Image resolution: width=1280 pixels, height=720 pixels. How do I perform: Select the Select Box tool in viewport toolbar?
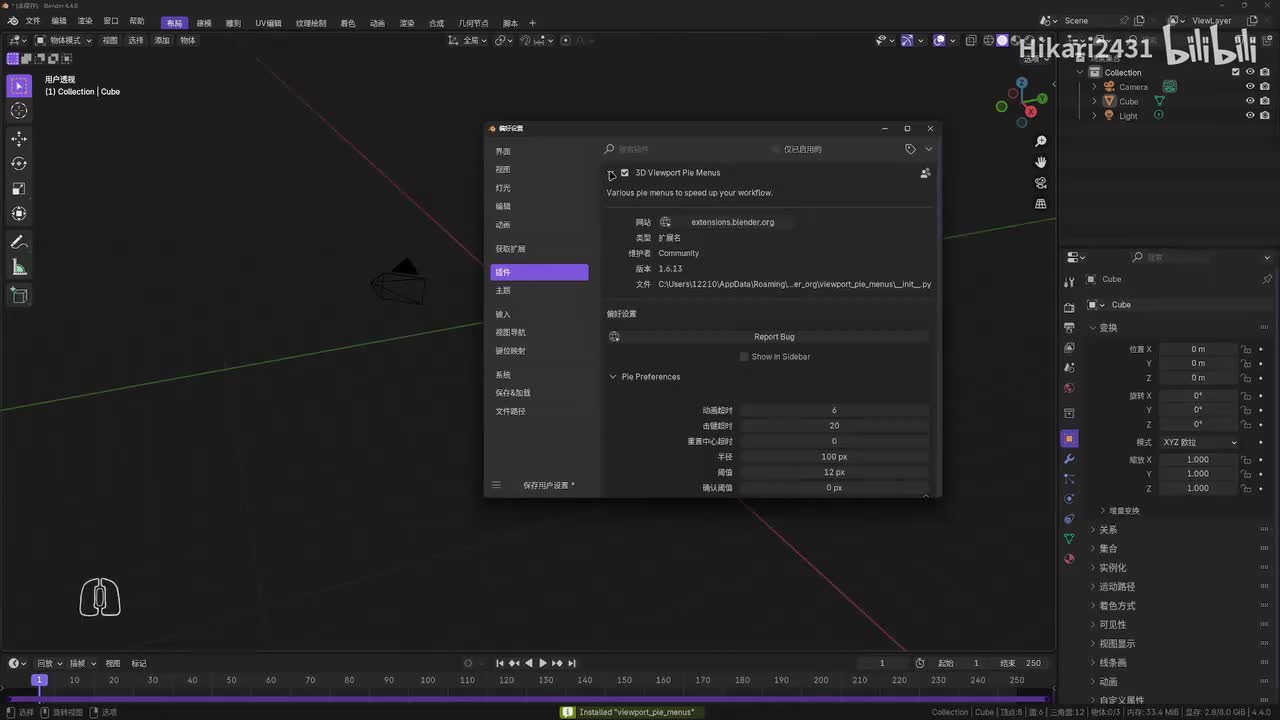tap(19, 87)
